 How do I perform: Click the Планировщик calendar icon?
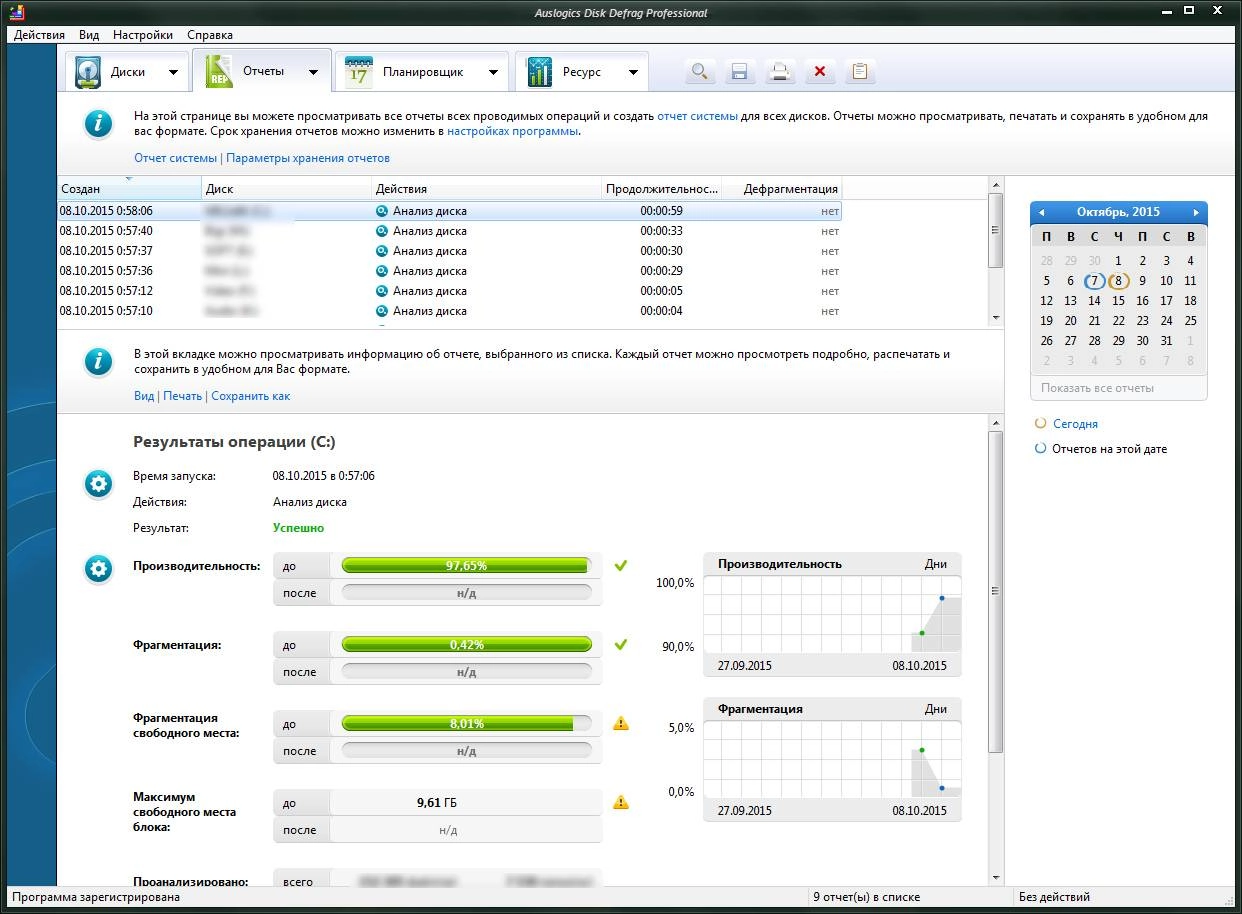(x=358, y=73)
